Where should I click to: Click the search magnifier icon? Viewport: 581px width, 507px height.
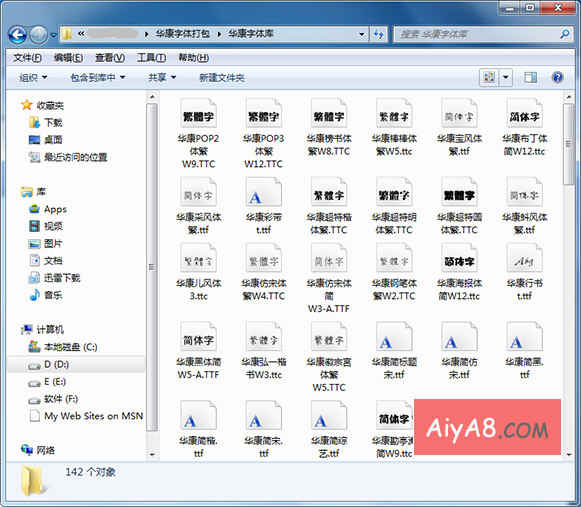pos(564,34)
